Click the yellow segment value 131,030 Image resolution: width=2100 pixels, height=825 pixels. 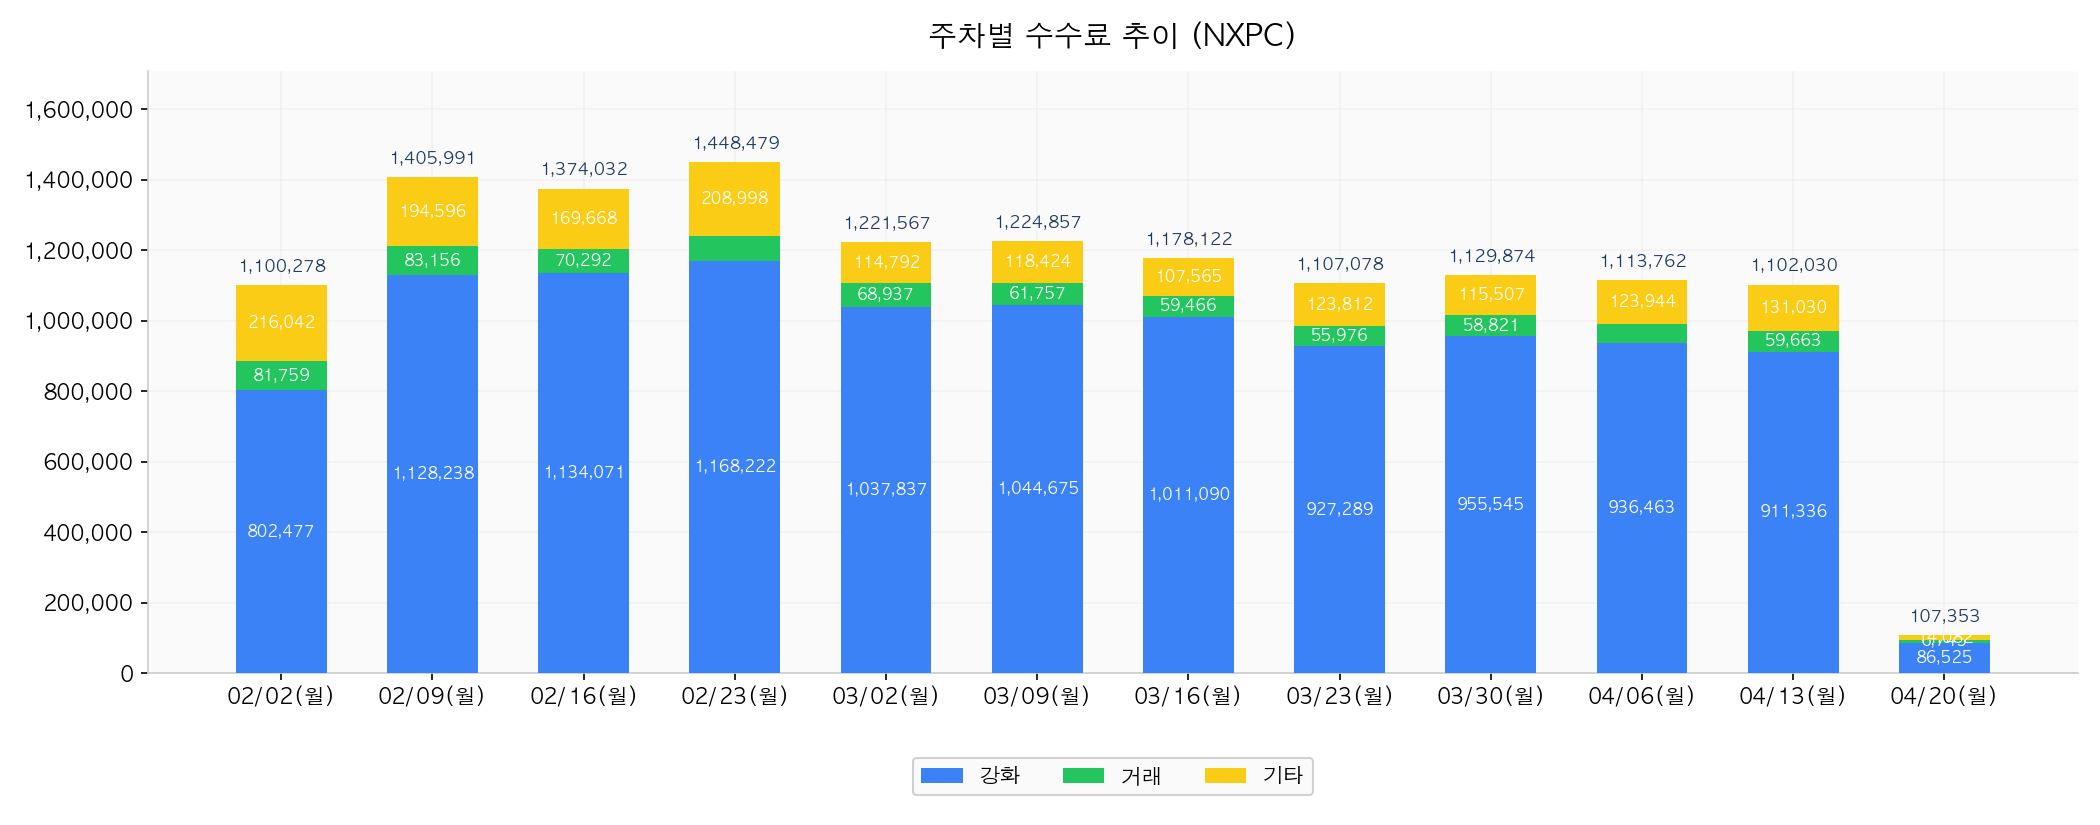(x=1794, y=307)
